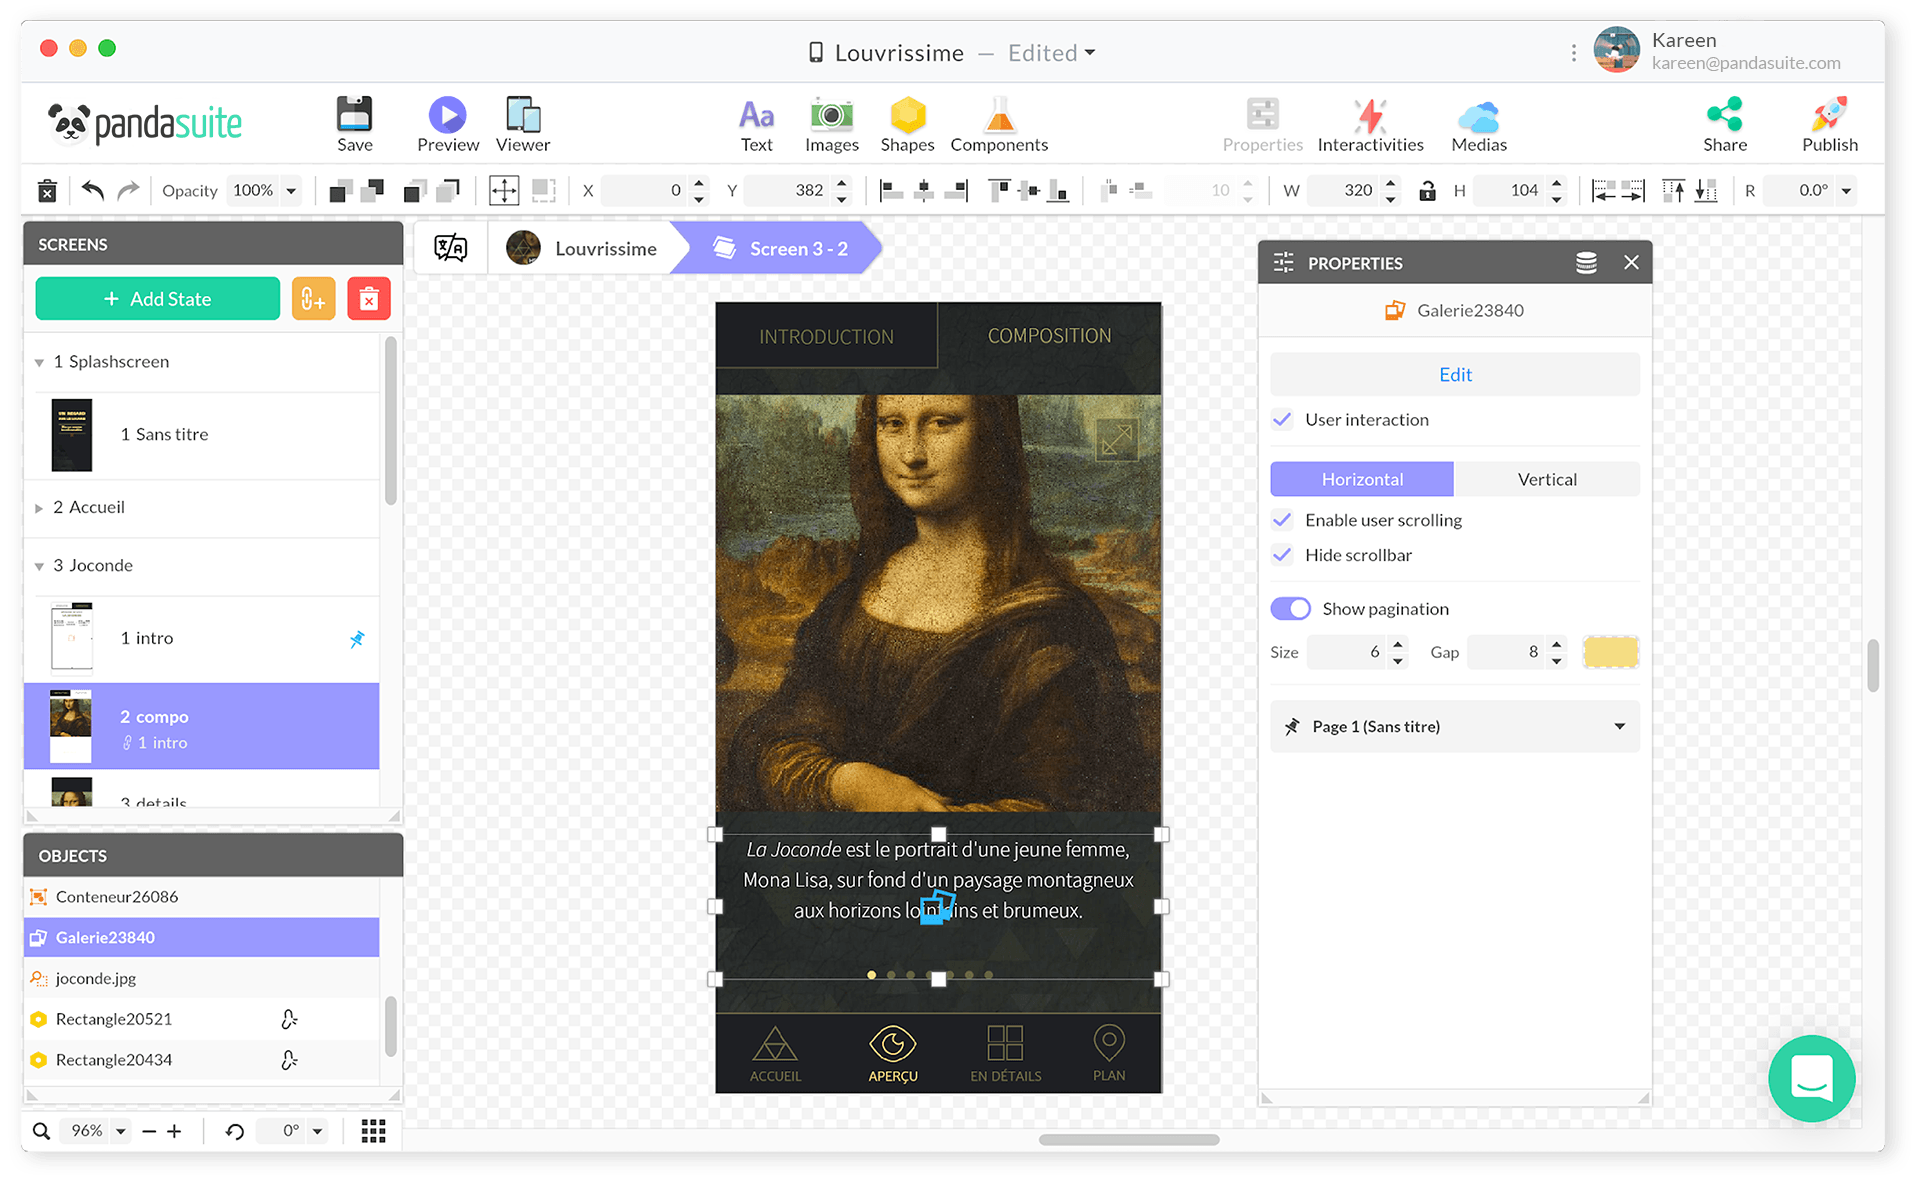This screenshot has width=1920, height=1178.
Task: Toggle Show pagination switch on
Action: click(1291, 608)
